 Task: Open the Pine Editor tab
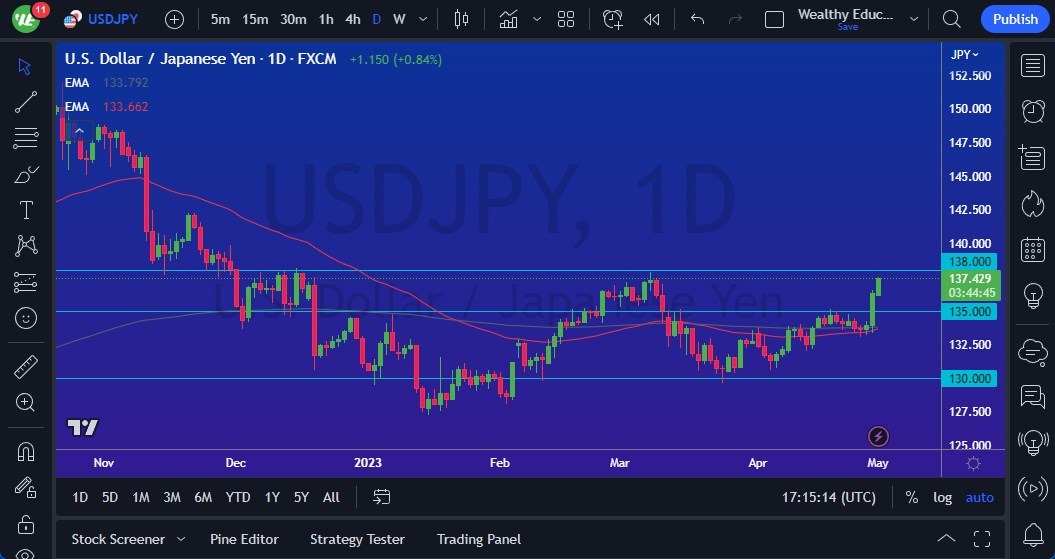tap(244, 539)
